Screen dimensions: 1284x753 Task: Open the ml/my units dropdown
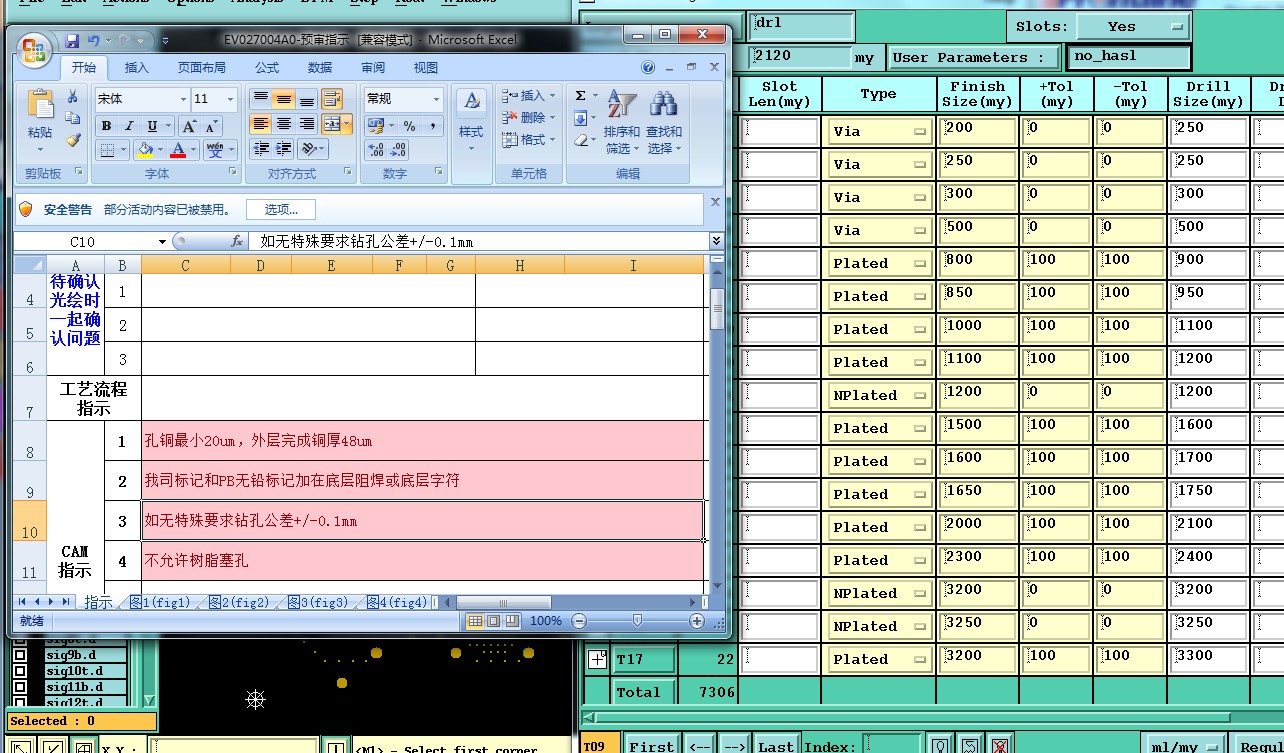click(1185, 746)
